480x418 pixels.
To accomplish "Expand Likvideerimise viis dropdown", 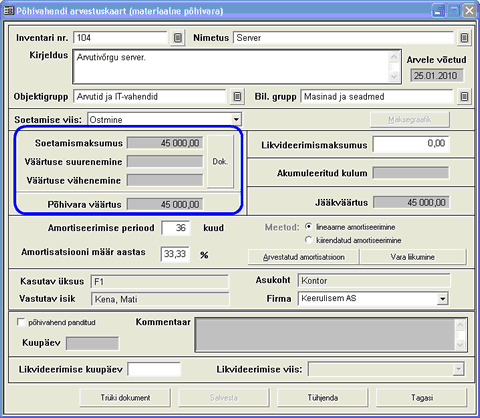I will click(x=459, y=369).
